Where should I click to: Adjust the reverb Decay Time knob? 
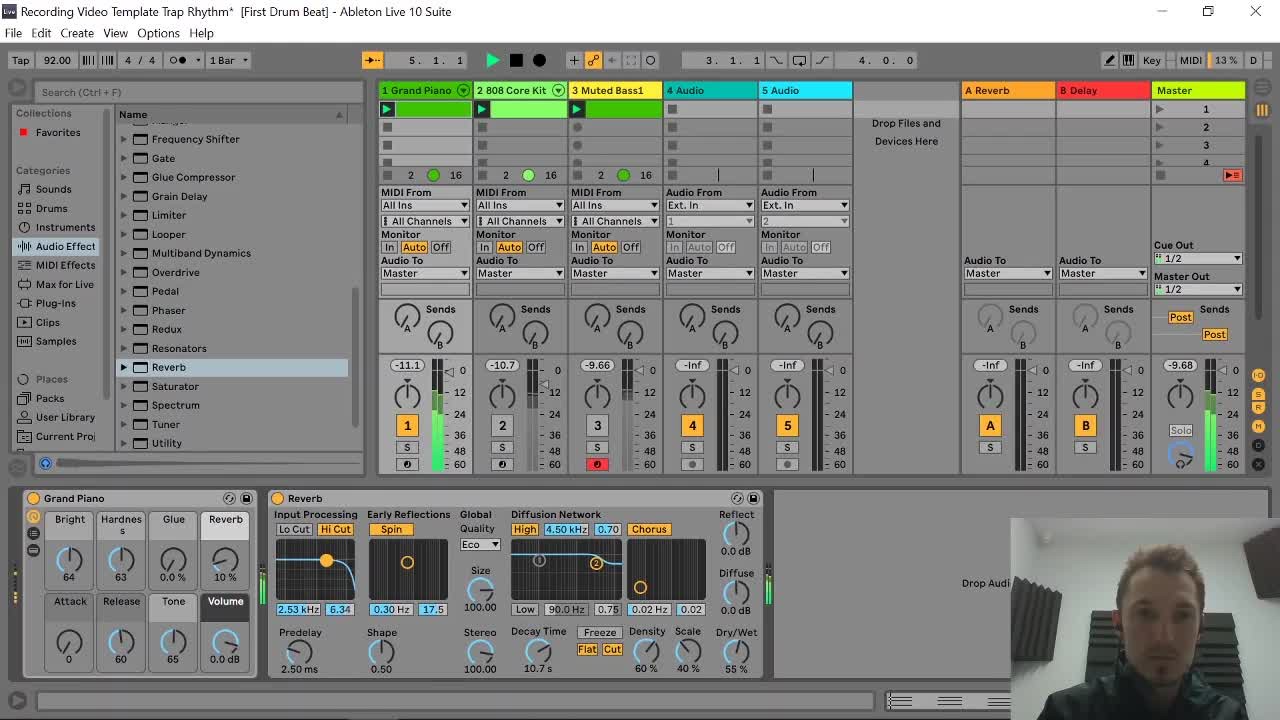coord(538,651)
